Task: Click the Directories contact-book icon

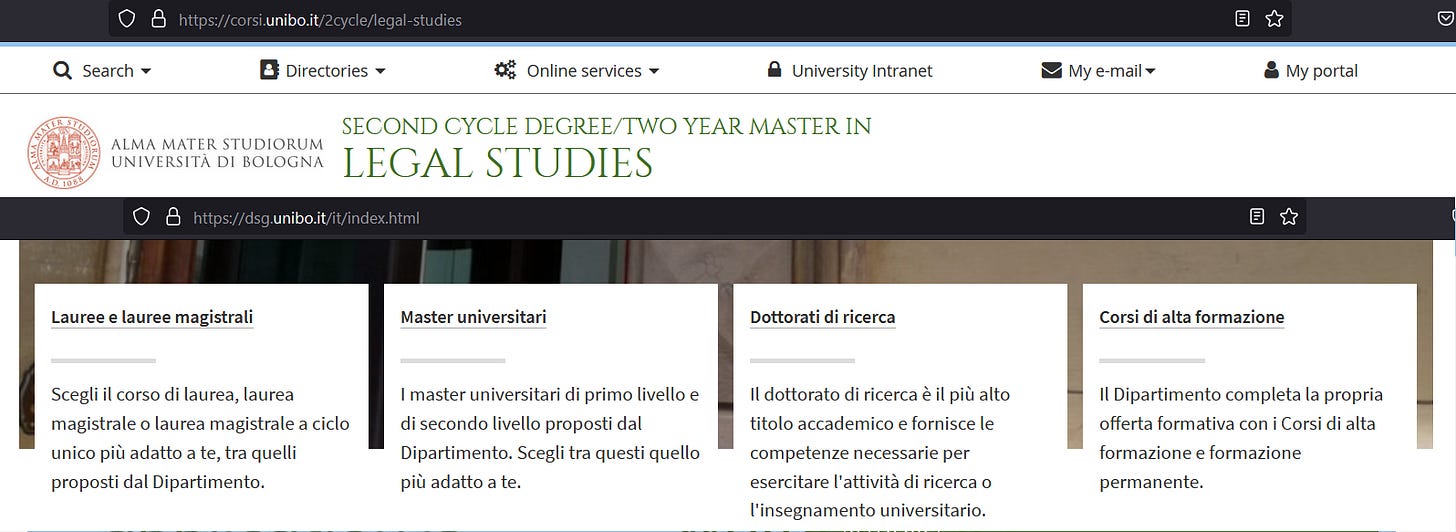Action: [268, 70]
